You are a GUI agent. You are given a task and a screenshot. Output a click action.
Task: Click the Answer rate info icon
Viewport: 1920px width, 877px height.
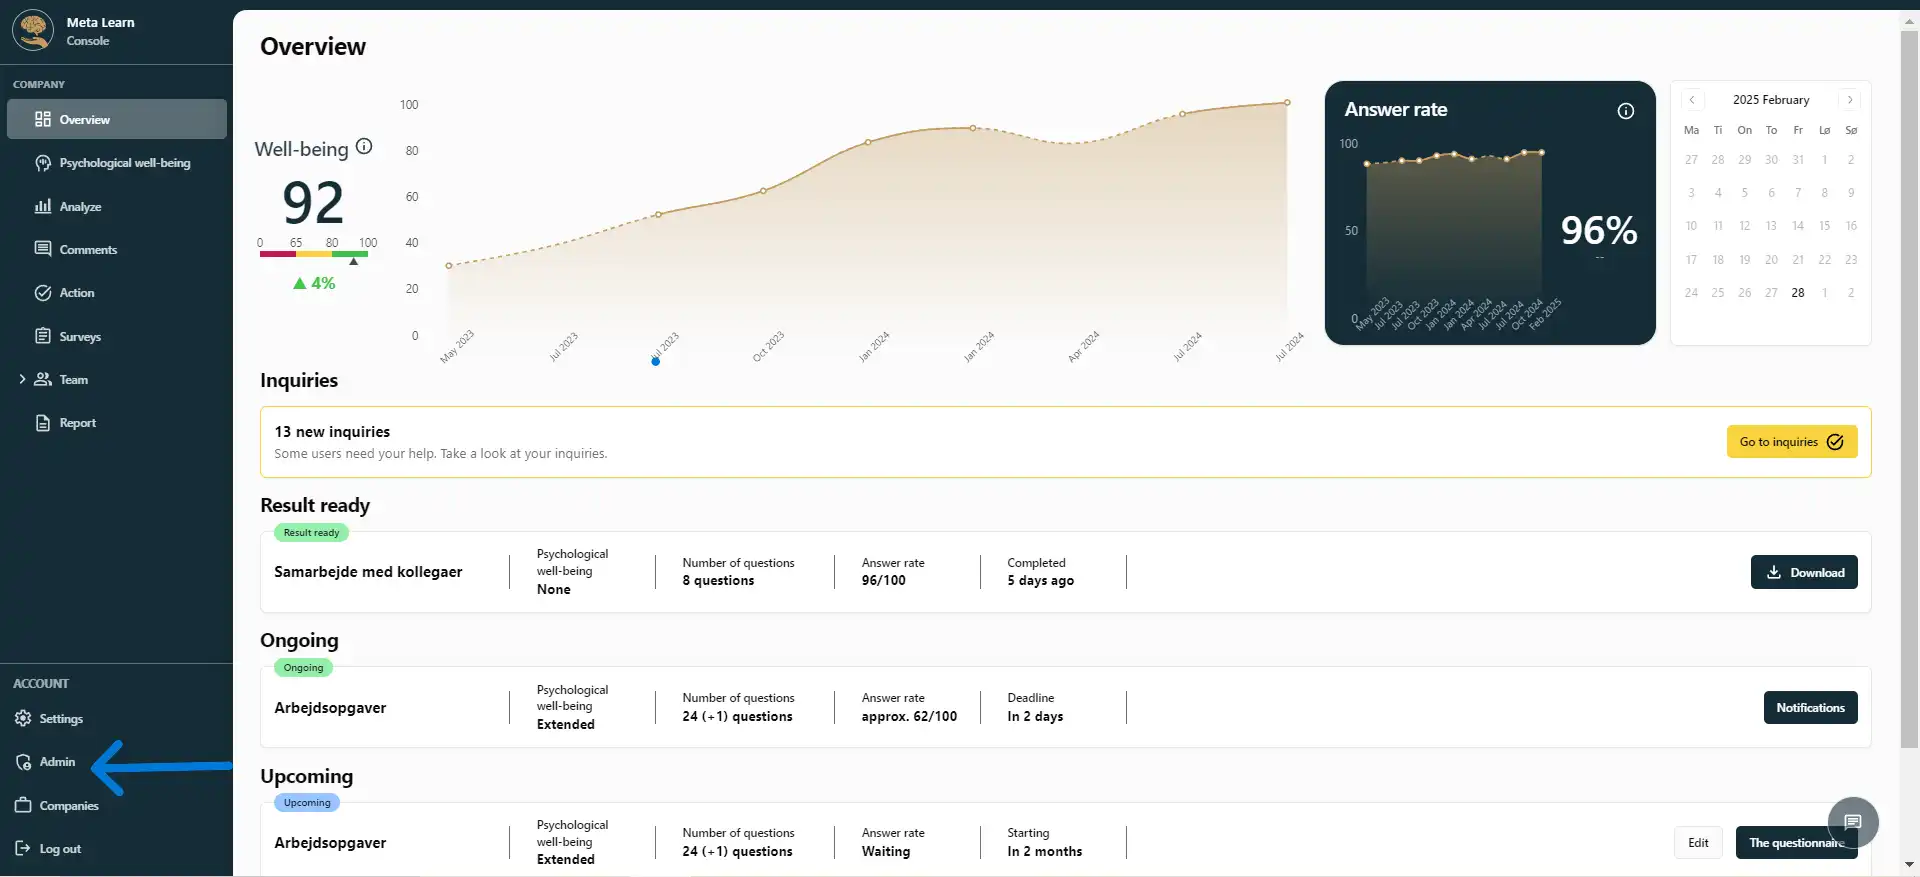[1626, 111]
